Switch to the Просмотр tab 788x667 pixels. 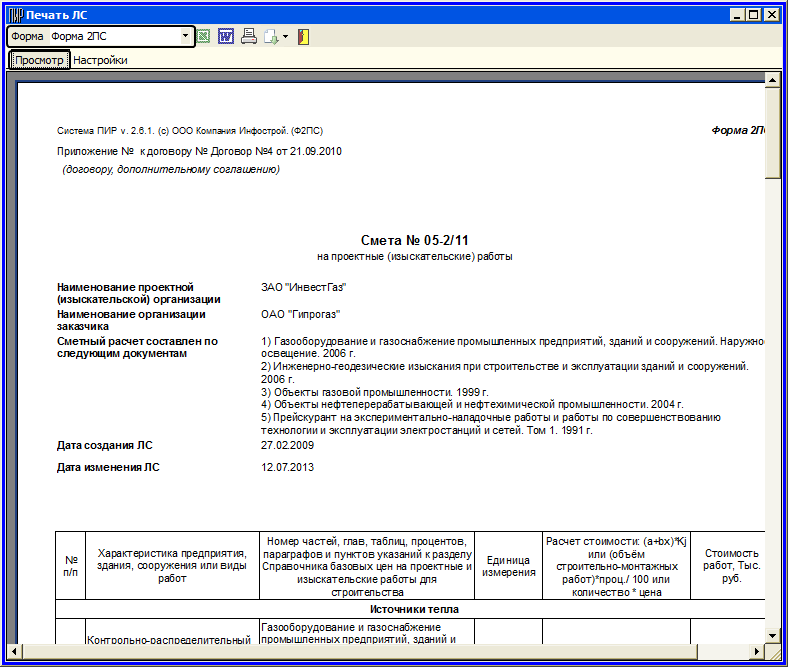pos(39,60)
